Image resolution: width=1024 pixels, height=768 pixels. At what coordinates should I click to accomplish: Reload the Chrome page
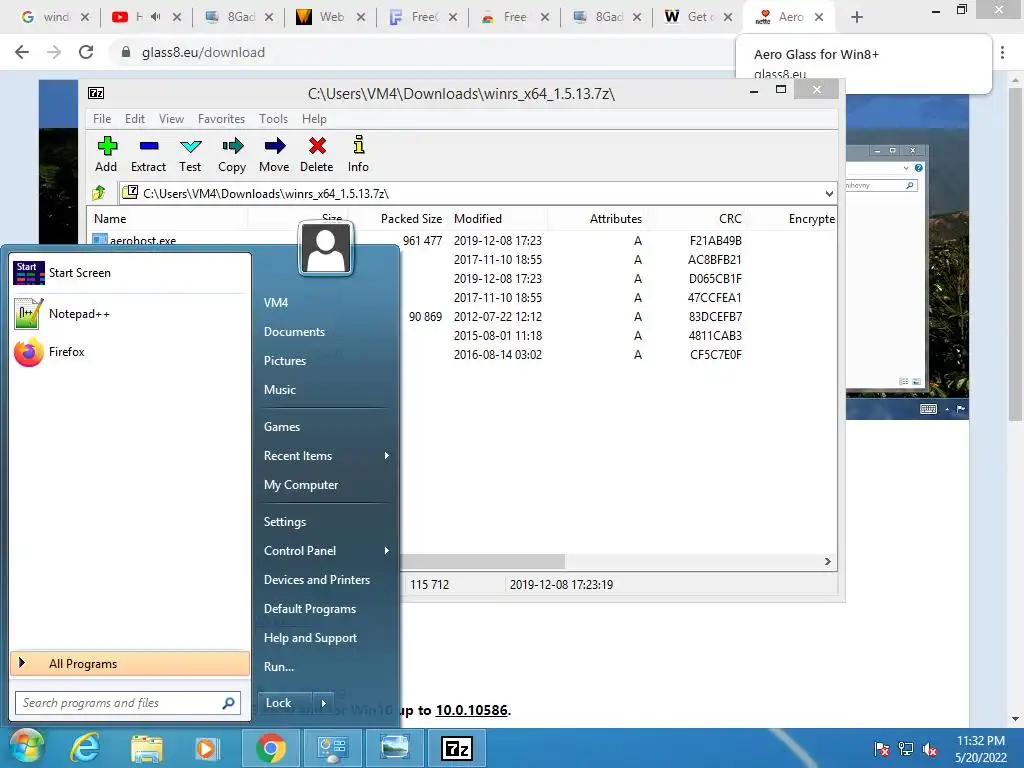point(86,52)
